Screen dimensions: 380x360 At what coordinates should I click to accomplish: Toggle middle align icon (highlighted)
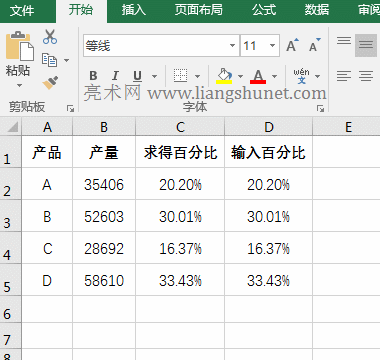366,45
